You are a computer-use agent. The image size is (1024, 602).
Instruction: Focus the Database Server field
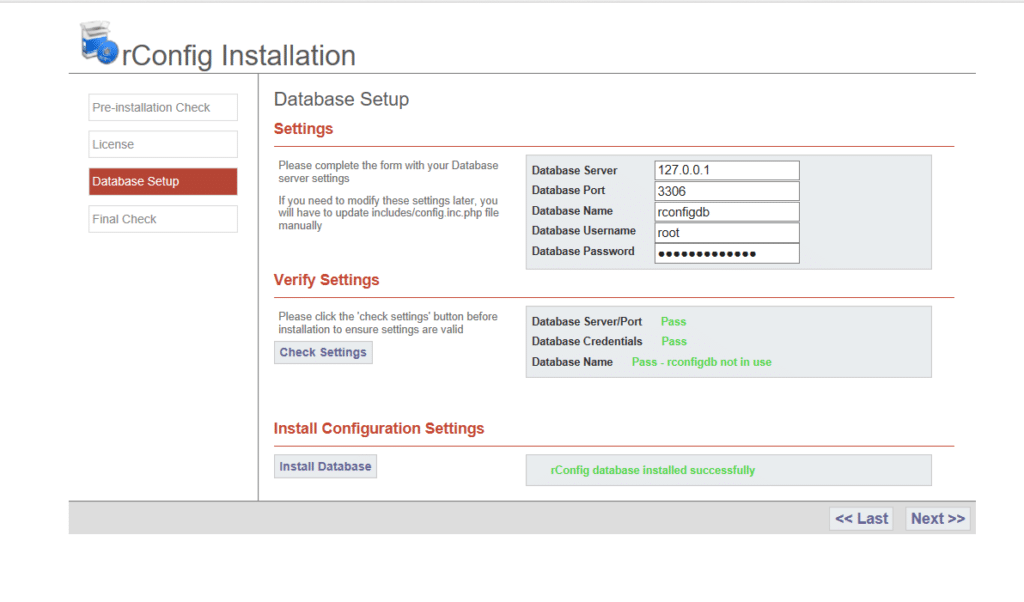(726, 170)
